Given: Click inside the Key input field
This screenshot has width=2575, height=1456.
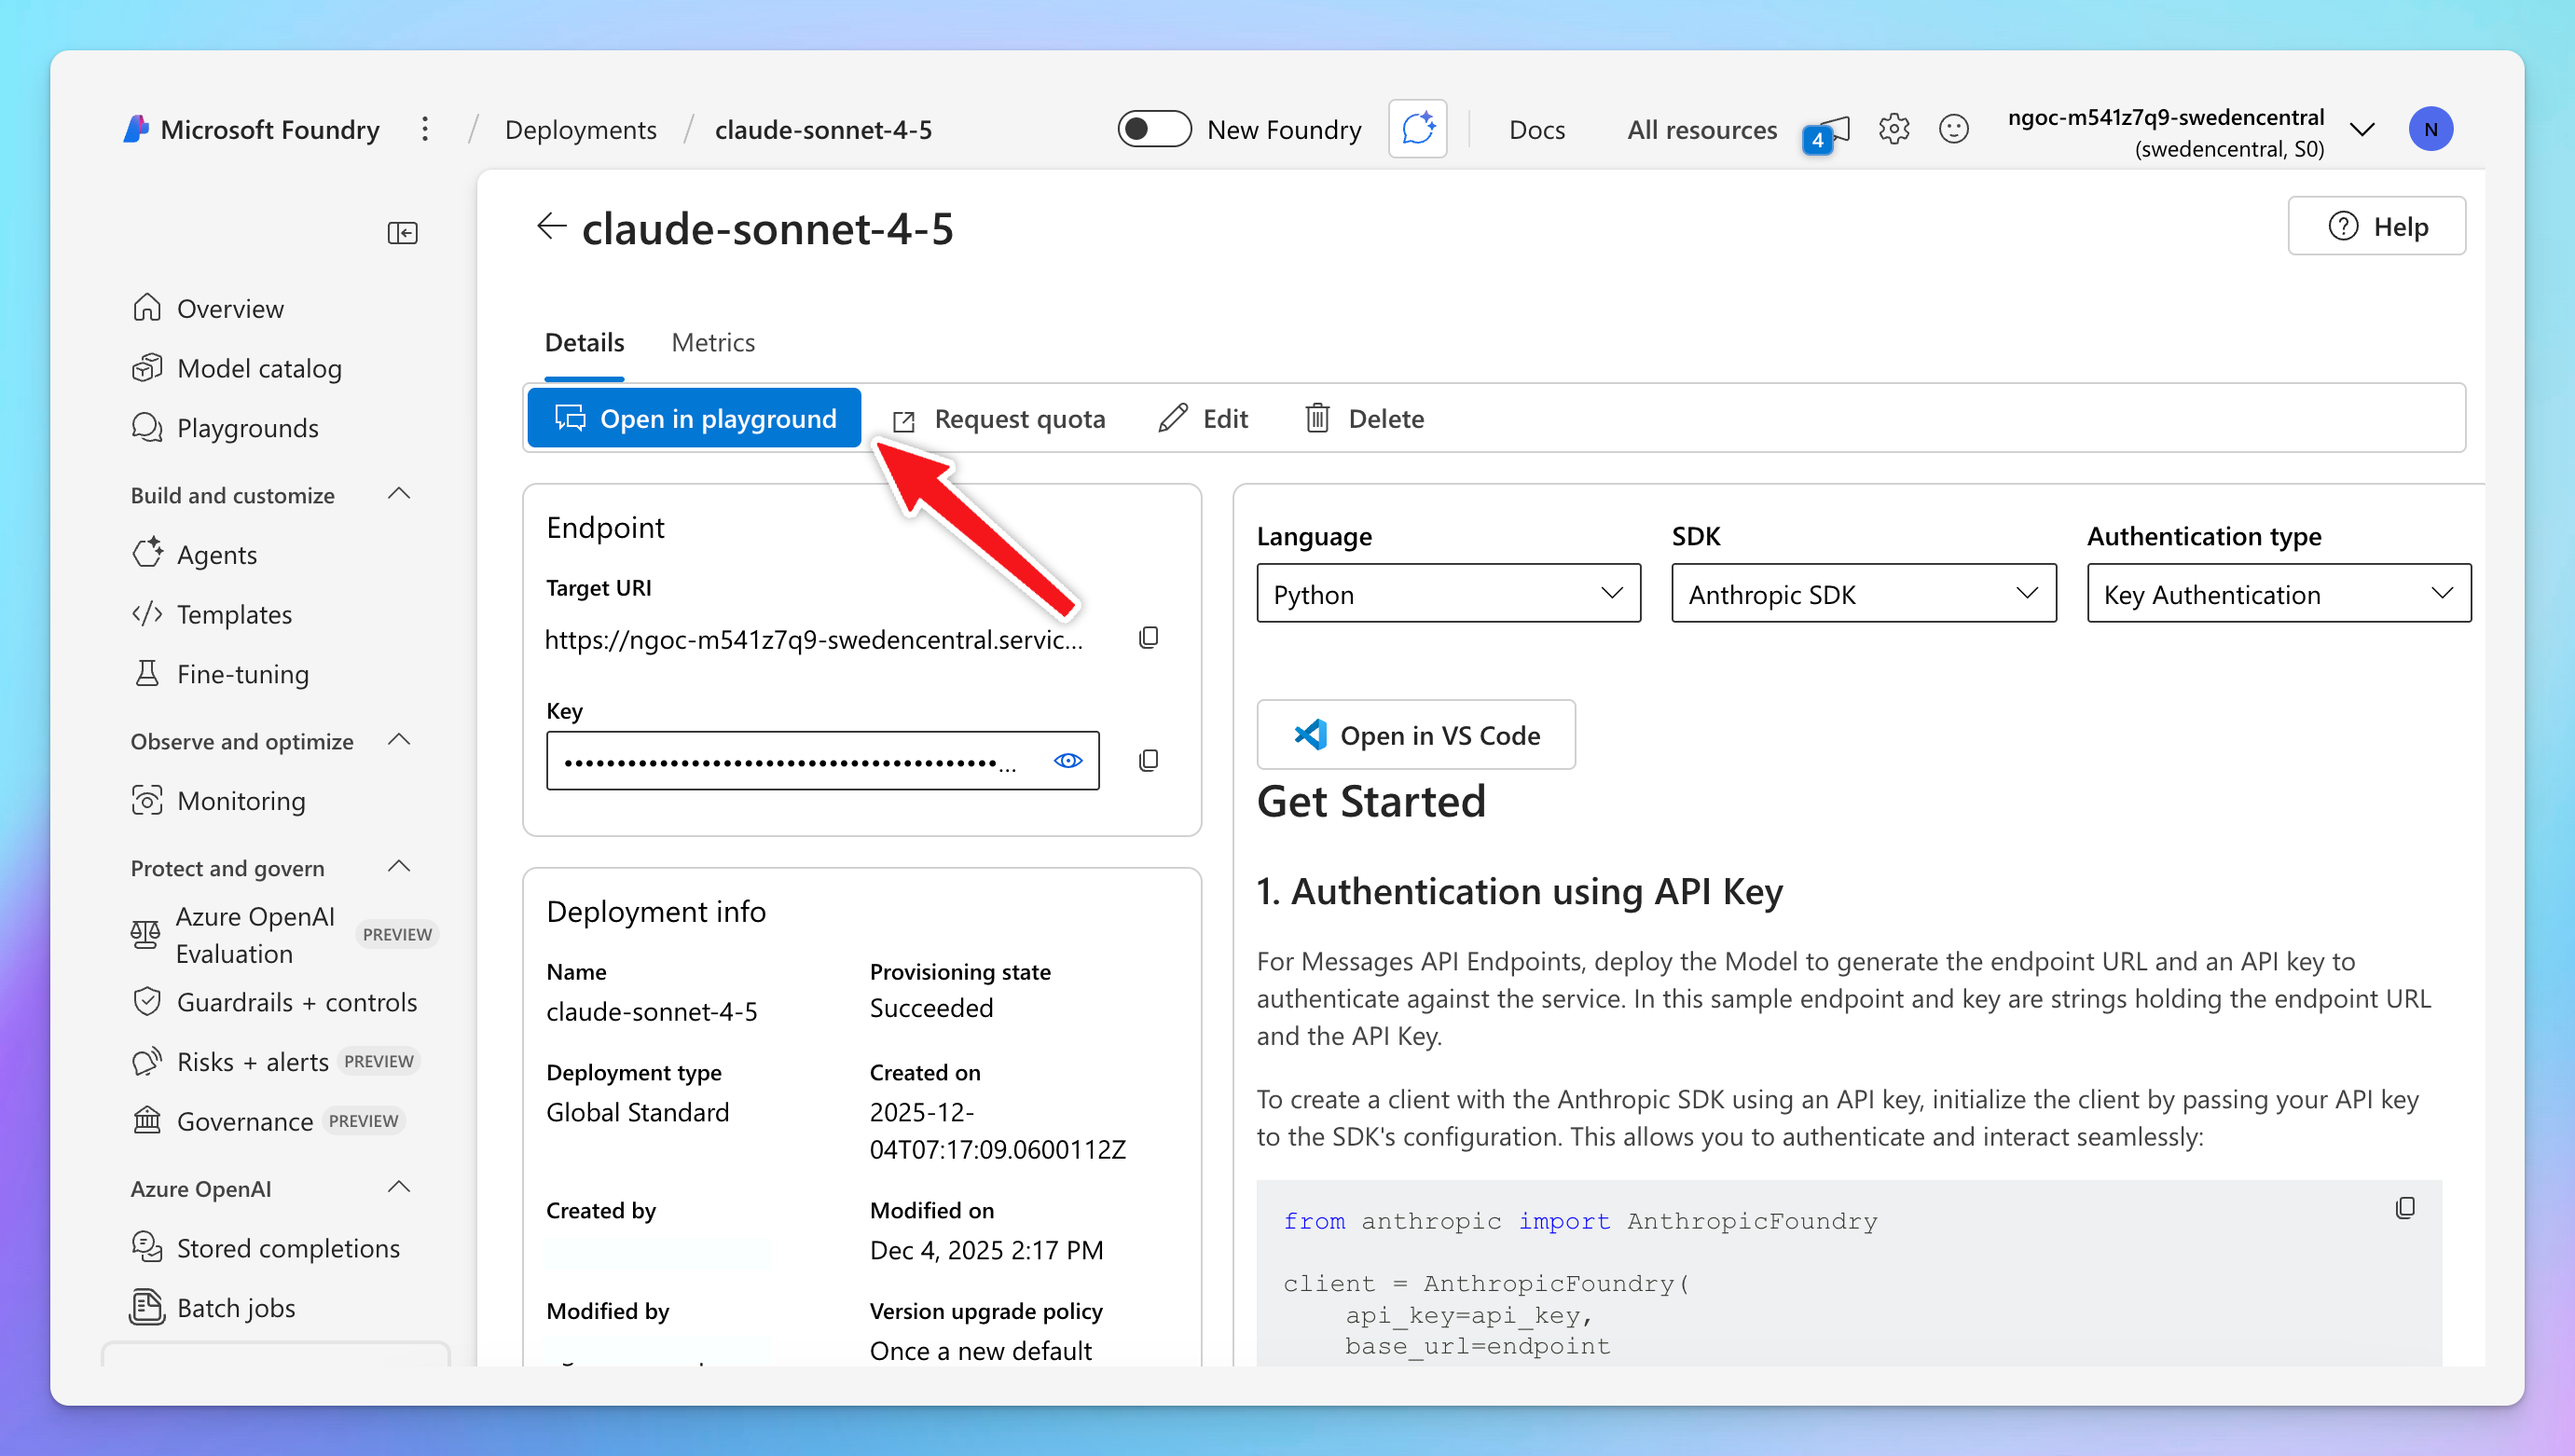Looking at the screenshot, I should tap(790, 761).
